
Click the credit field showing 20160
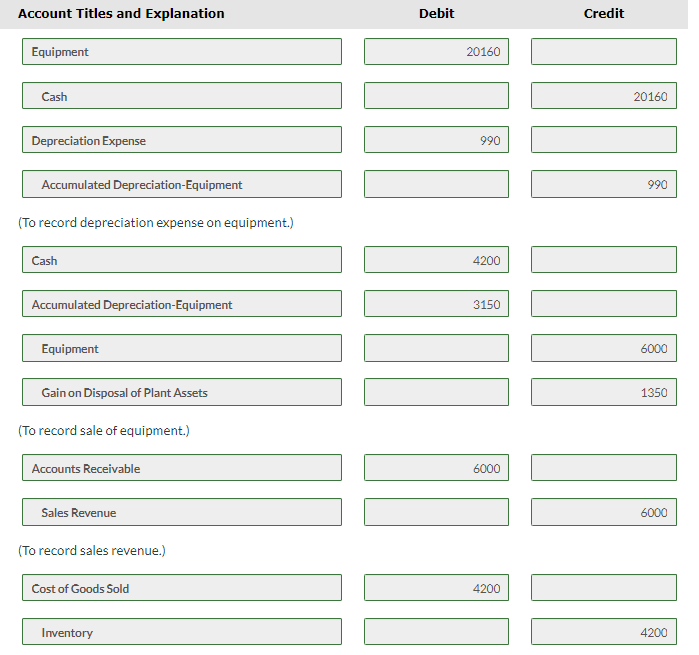point(604,95)
